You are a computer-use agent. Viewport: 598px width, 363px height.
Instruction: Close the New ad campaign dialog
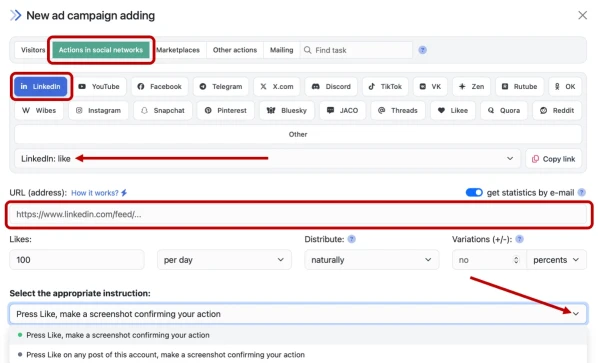click(x=582, y=15)
